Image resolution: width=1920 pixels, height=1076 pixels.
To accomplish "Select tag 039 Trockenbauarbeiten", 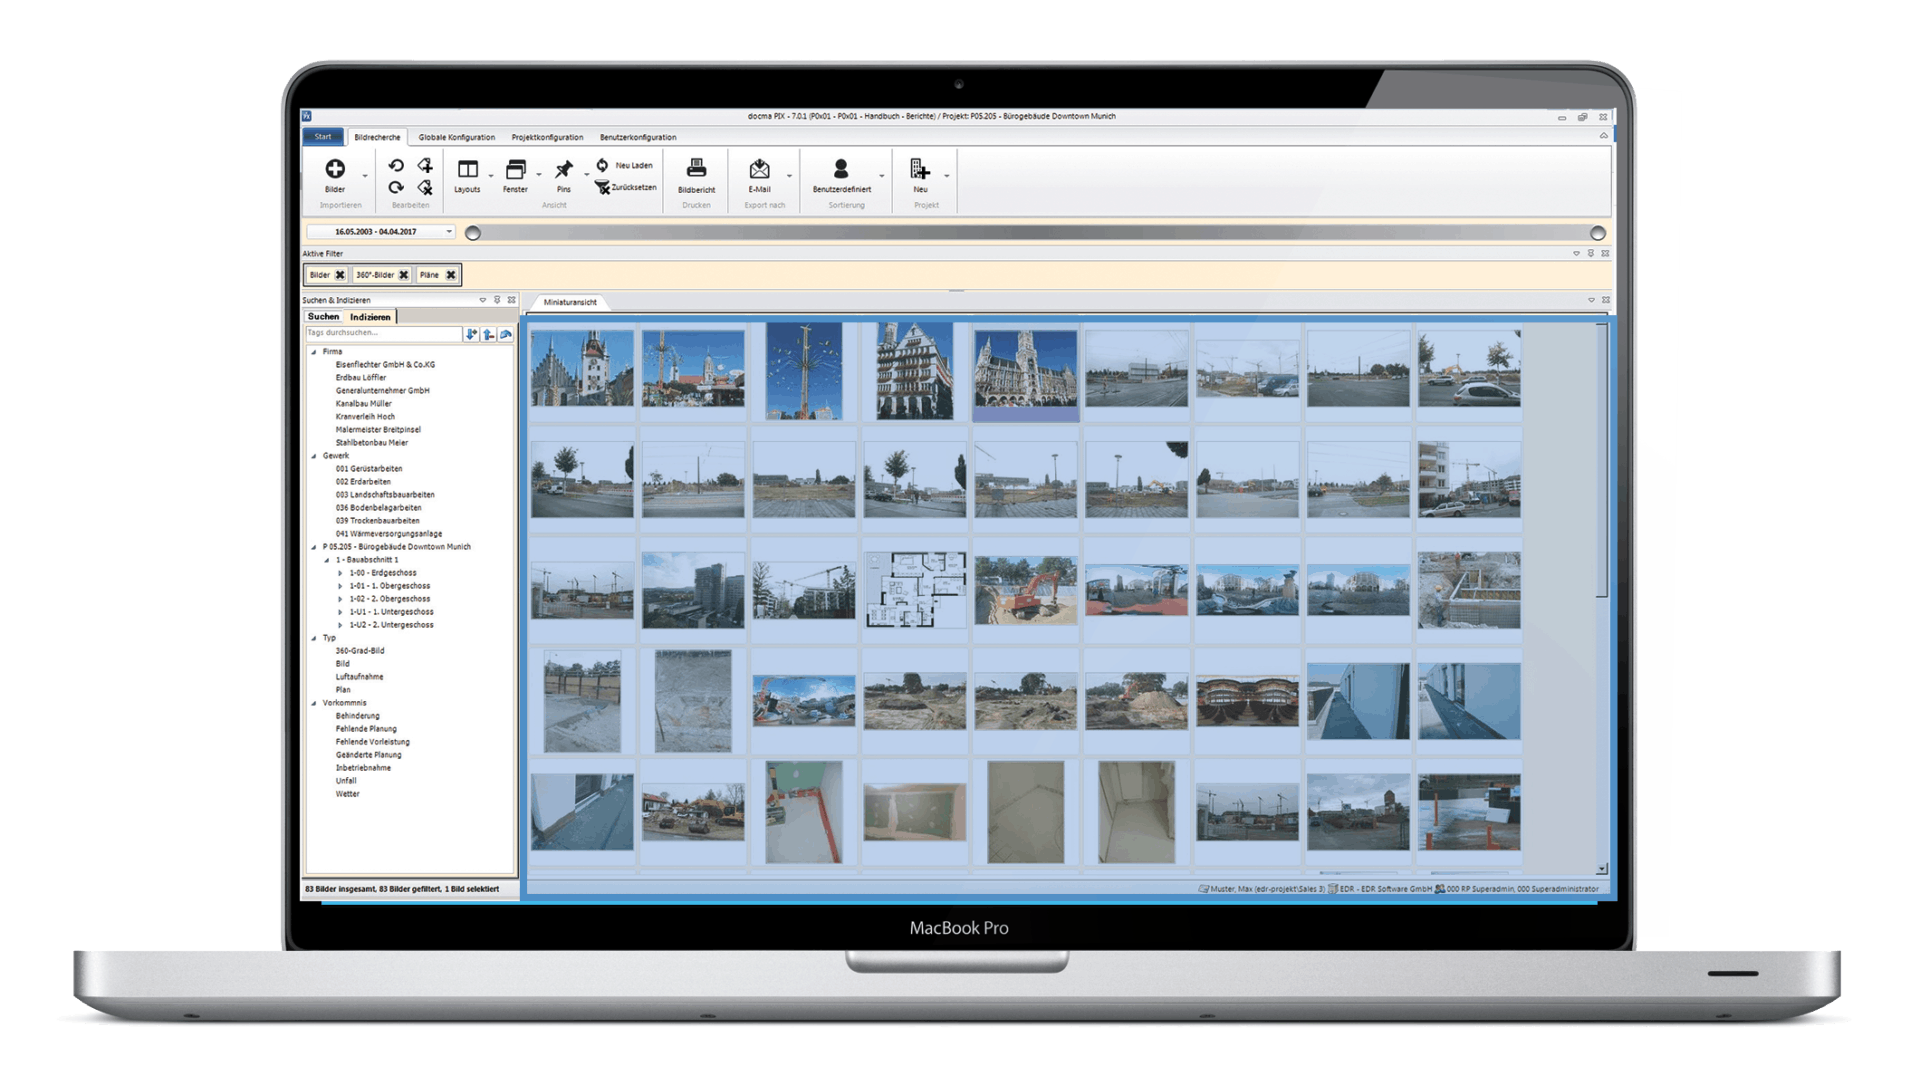I will 377,521.
